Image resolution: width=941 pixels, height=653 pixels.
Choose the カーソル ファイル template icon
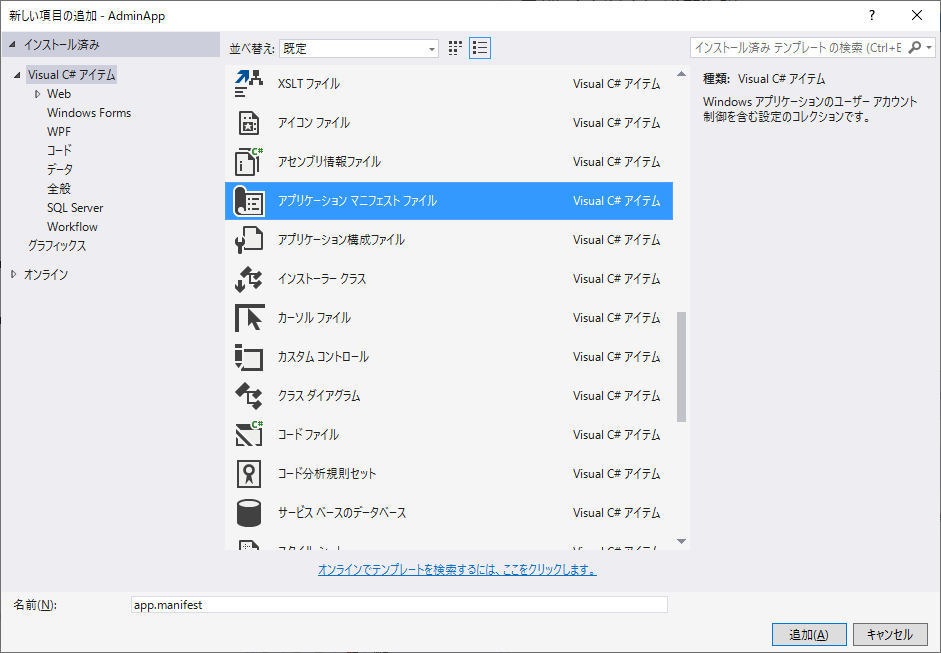coord(246,317)
